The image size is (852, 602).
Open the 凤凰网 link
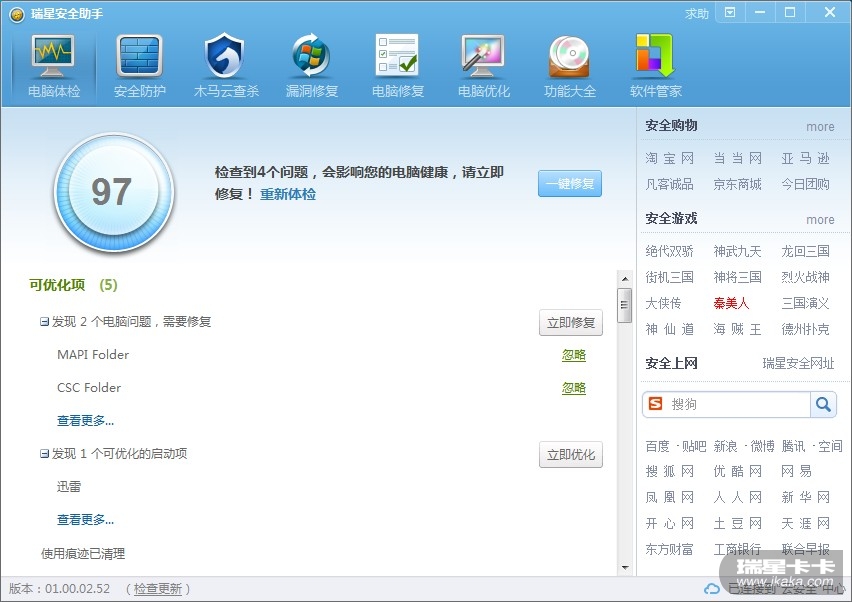coord(669,497)
